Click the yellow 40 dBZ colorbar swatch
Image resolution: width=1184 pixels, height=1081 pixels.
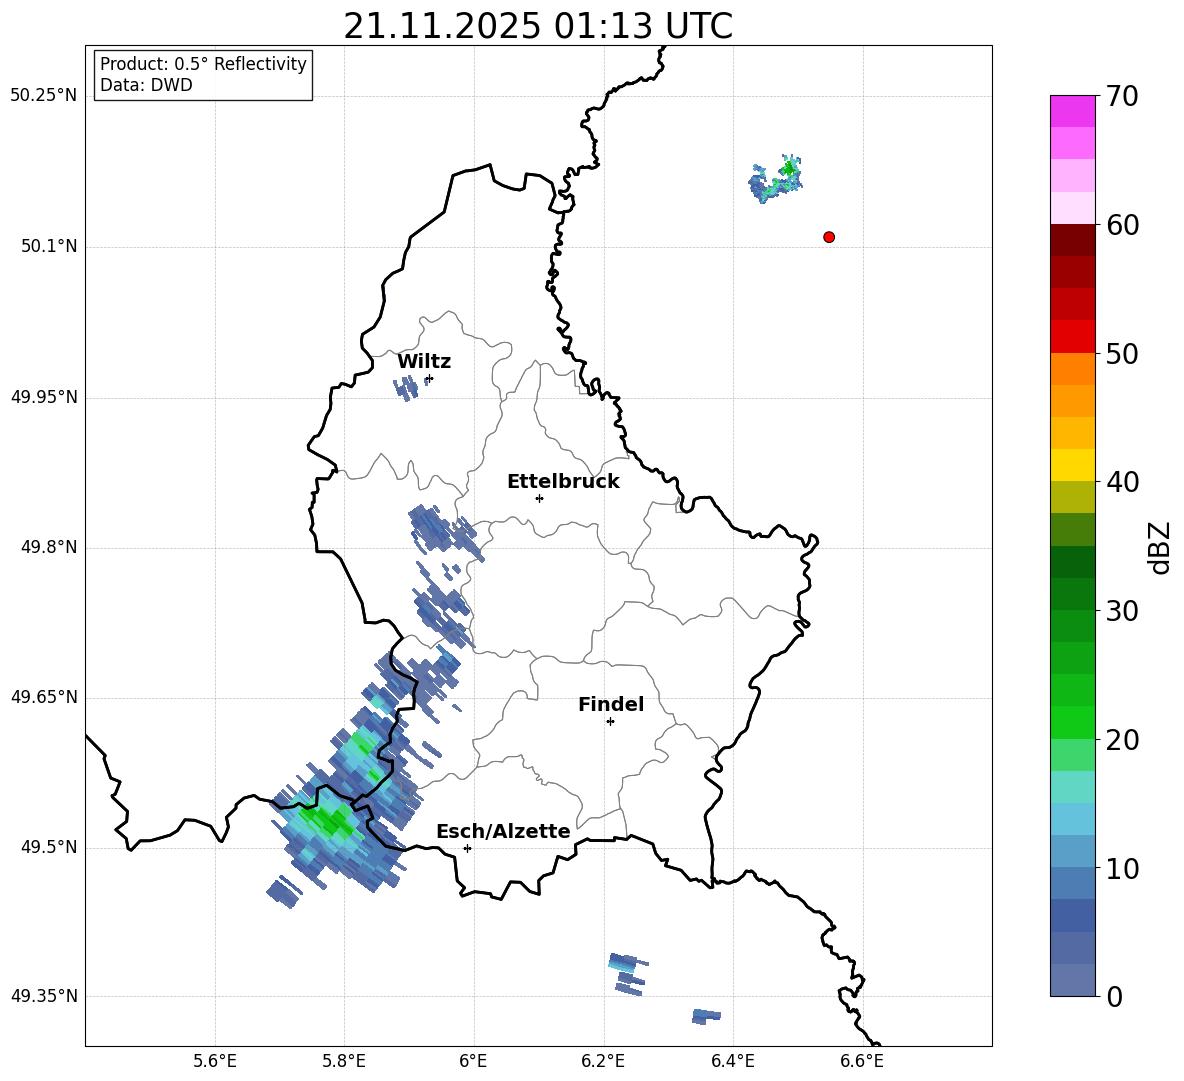point(1072,465)
